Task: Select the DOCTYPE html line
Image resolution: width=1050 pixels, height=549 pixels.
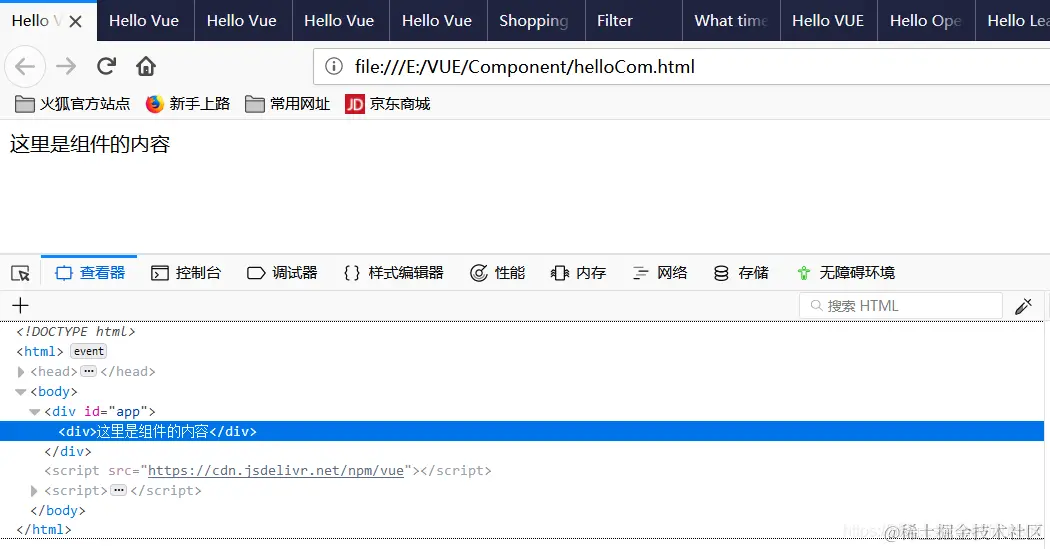Action: pyautogui.click(x=76, y=331)
